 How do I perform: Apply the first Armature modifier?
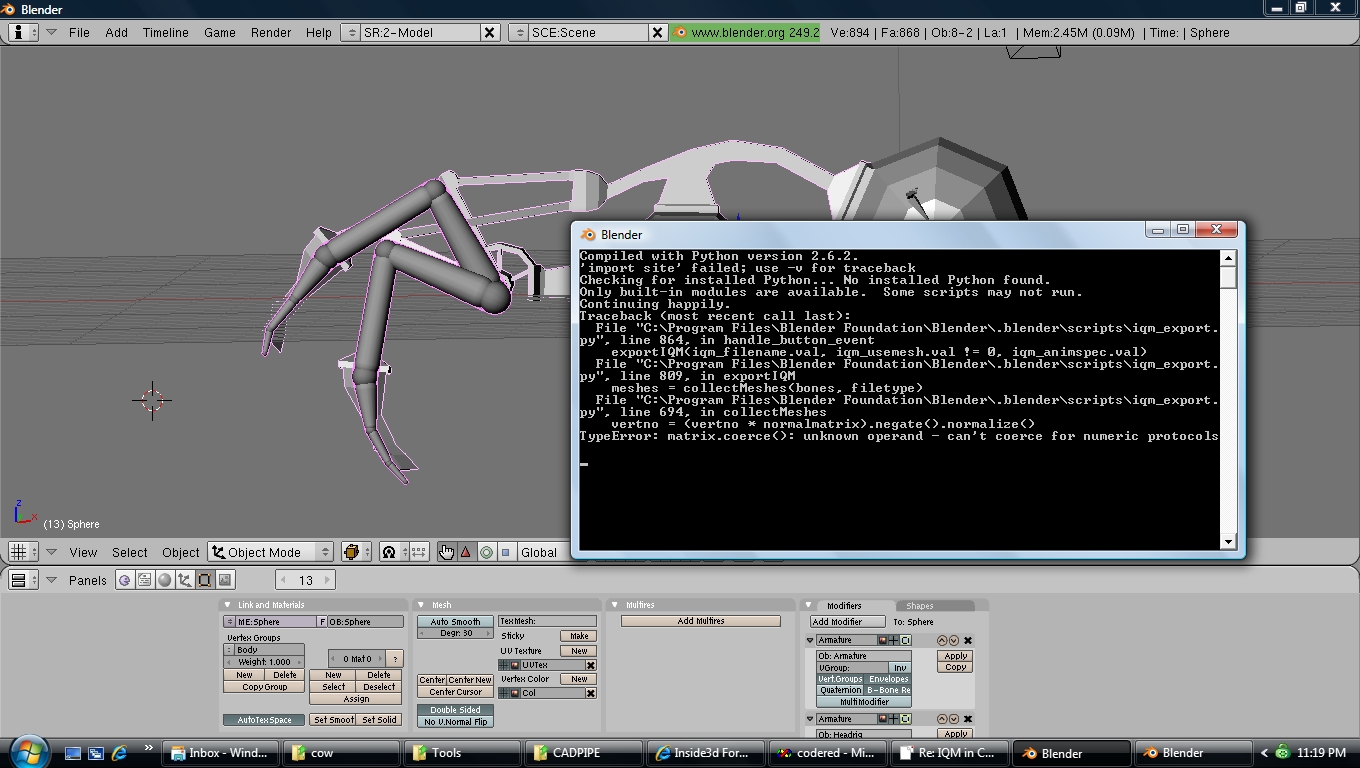pos(955,656)
